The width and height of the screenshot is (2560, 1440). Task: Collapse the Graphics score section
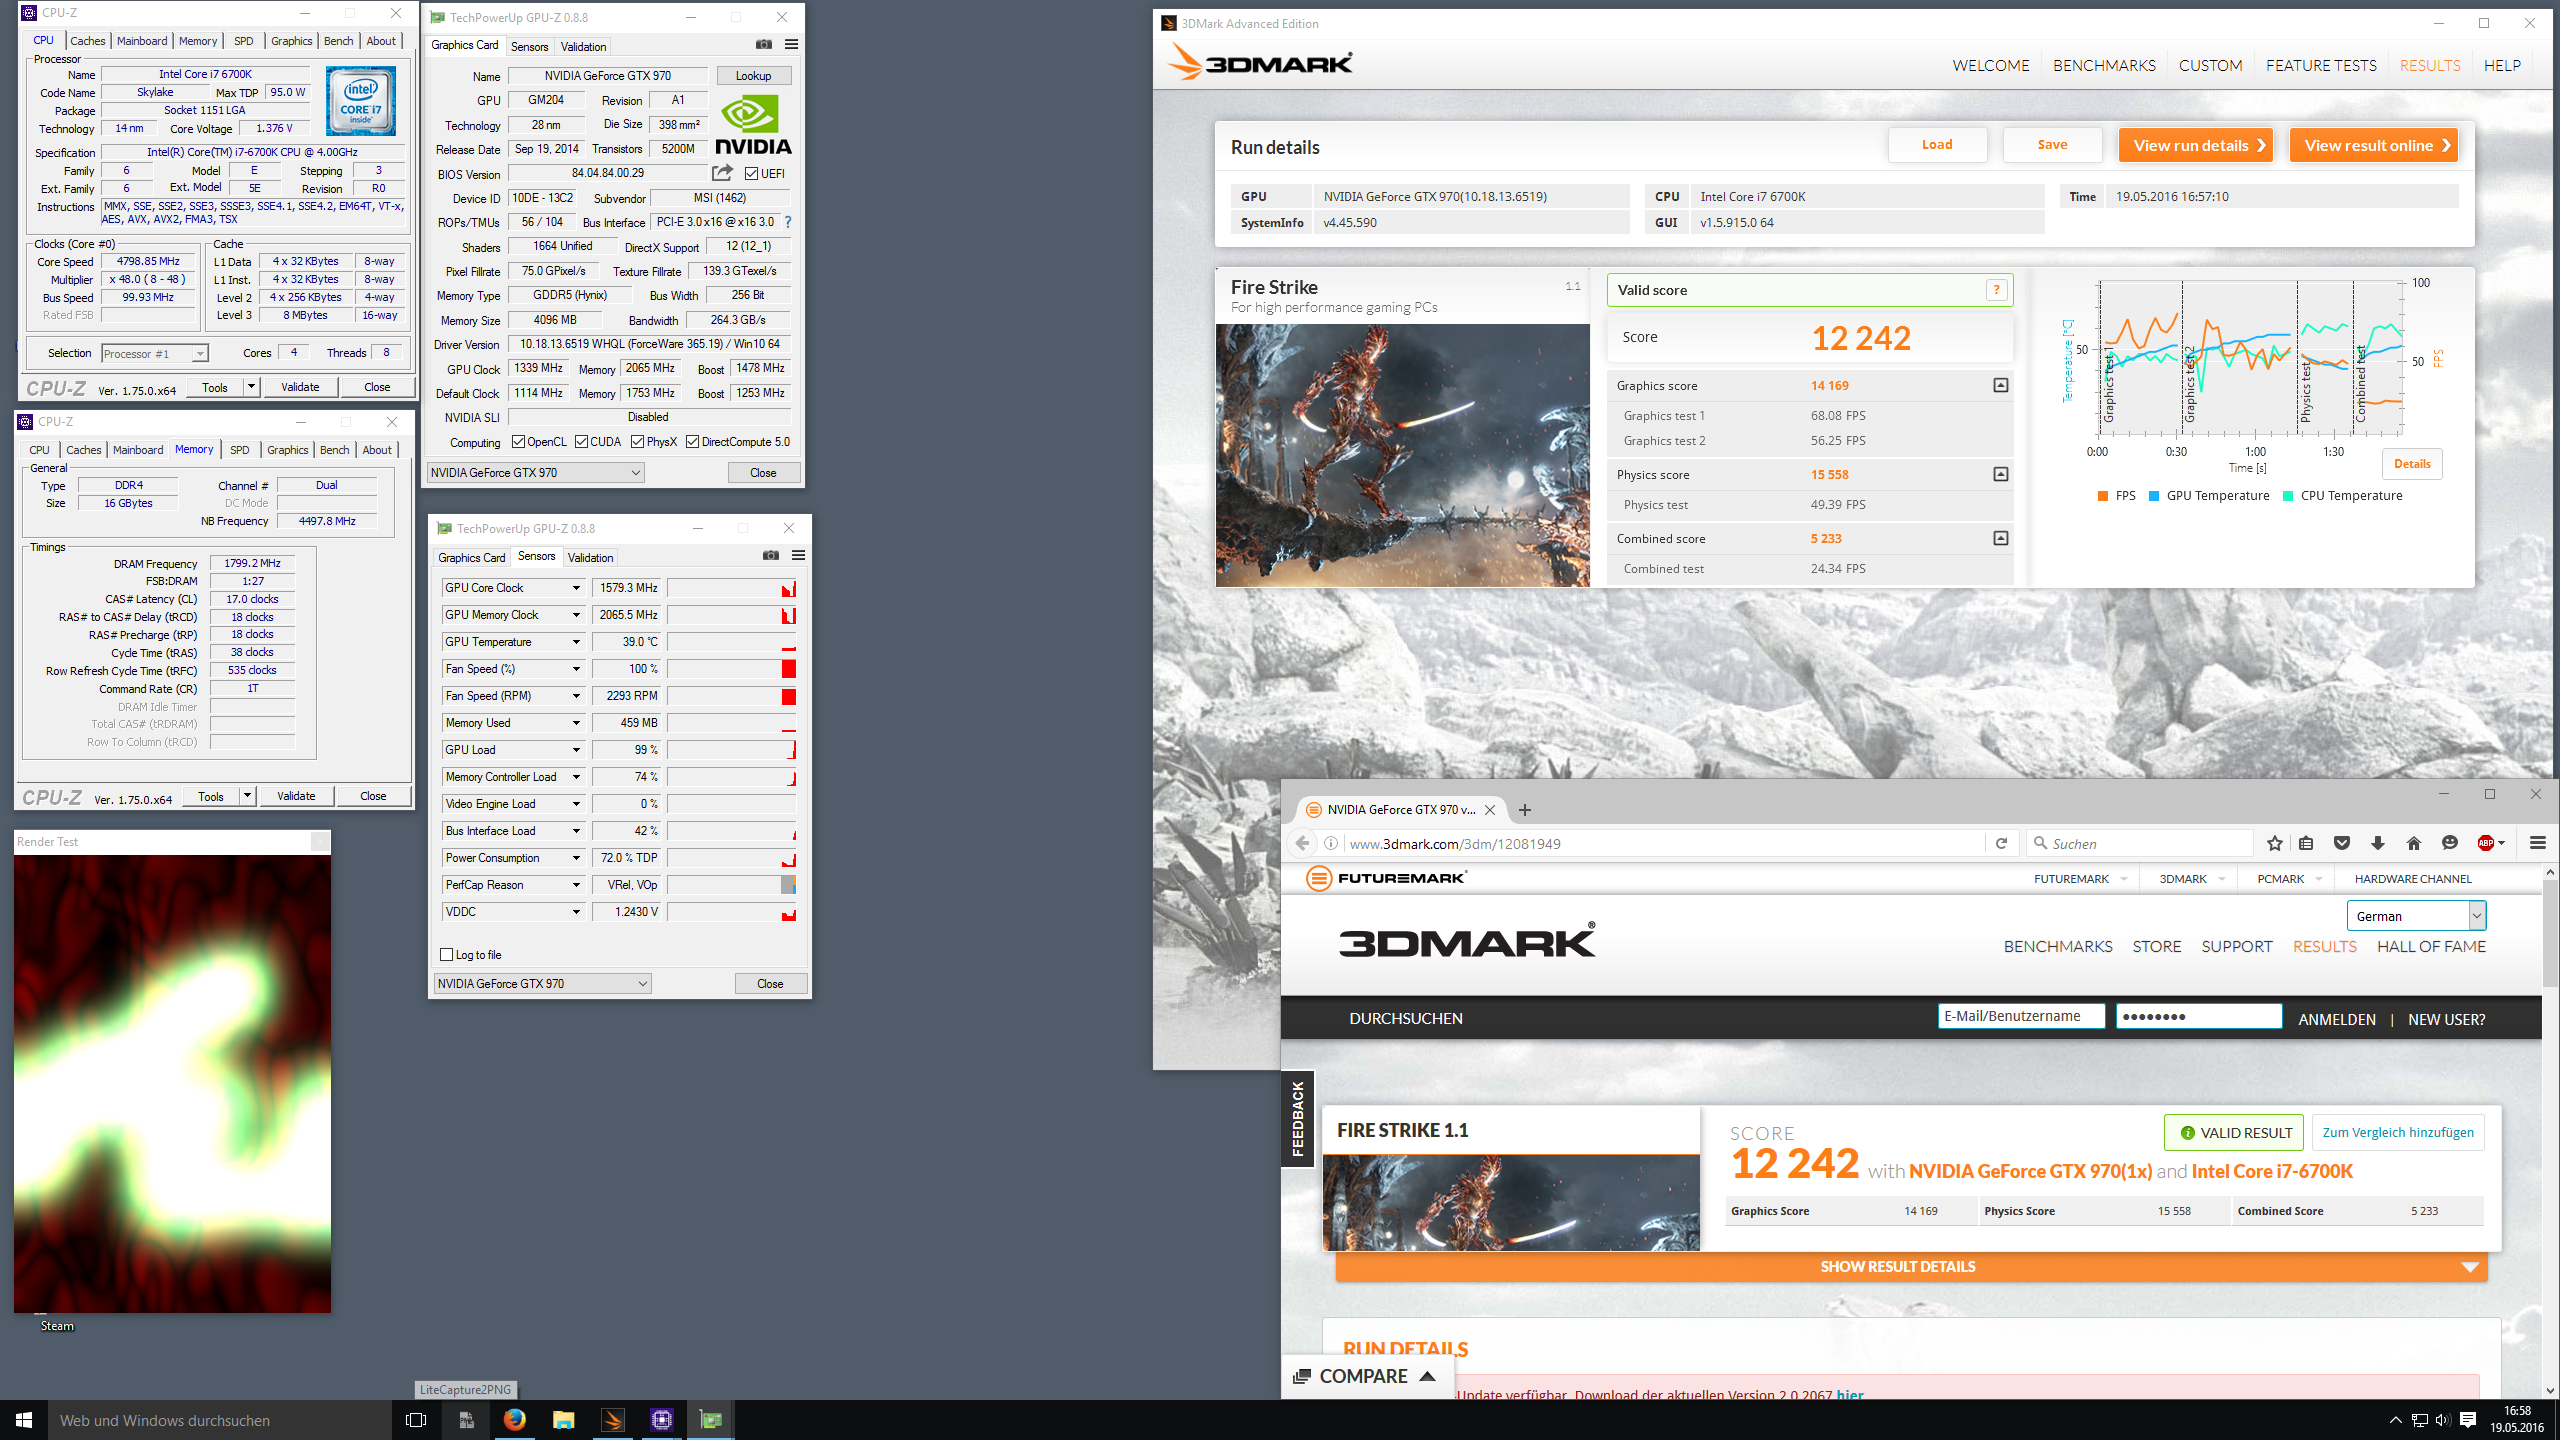[2000, 385]
